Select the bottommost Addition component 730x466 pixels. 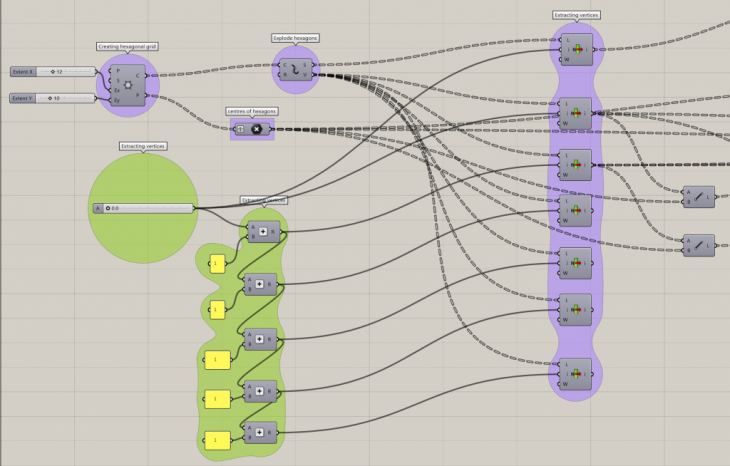point(261,433)
